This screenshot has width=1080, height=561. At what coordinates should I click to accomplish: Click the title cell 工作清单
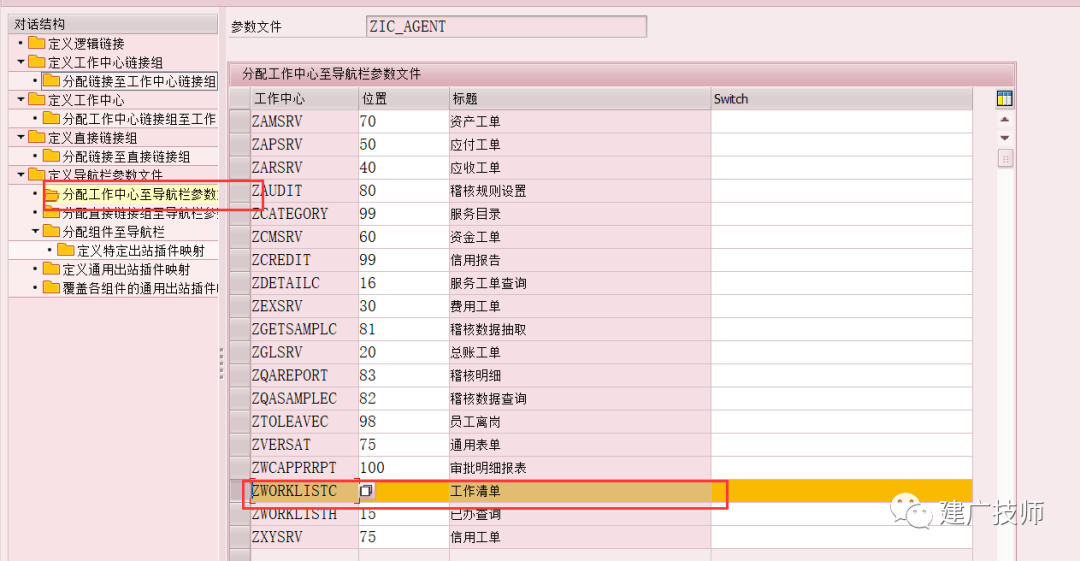580,491
